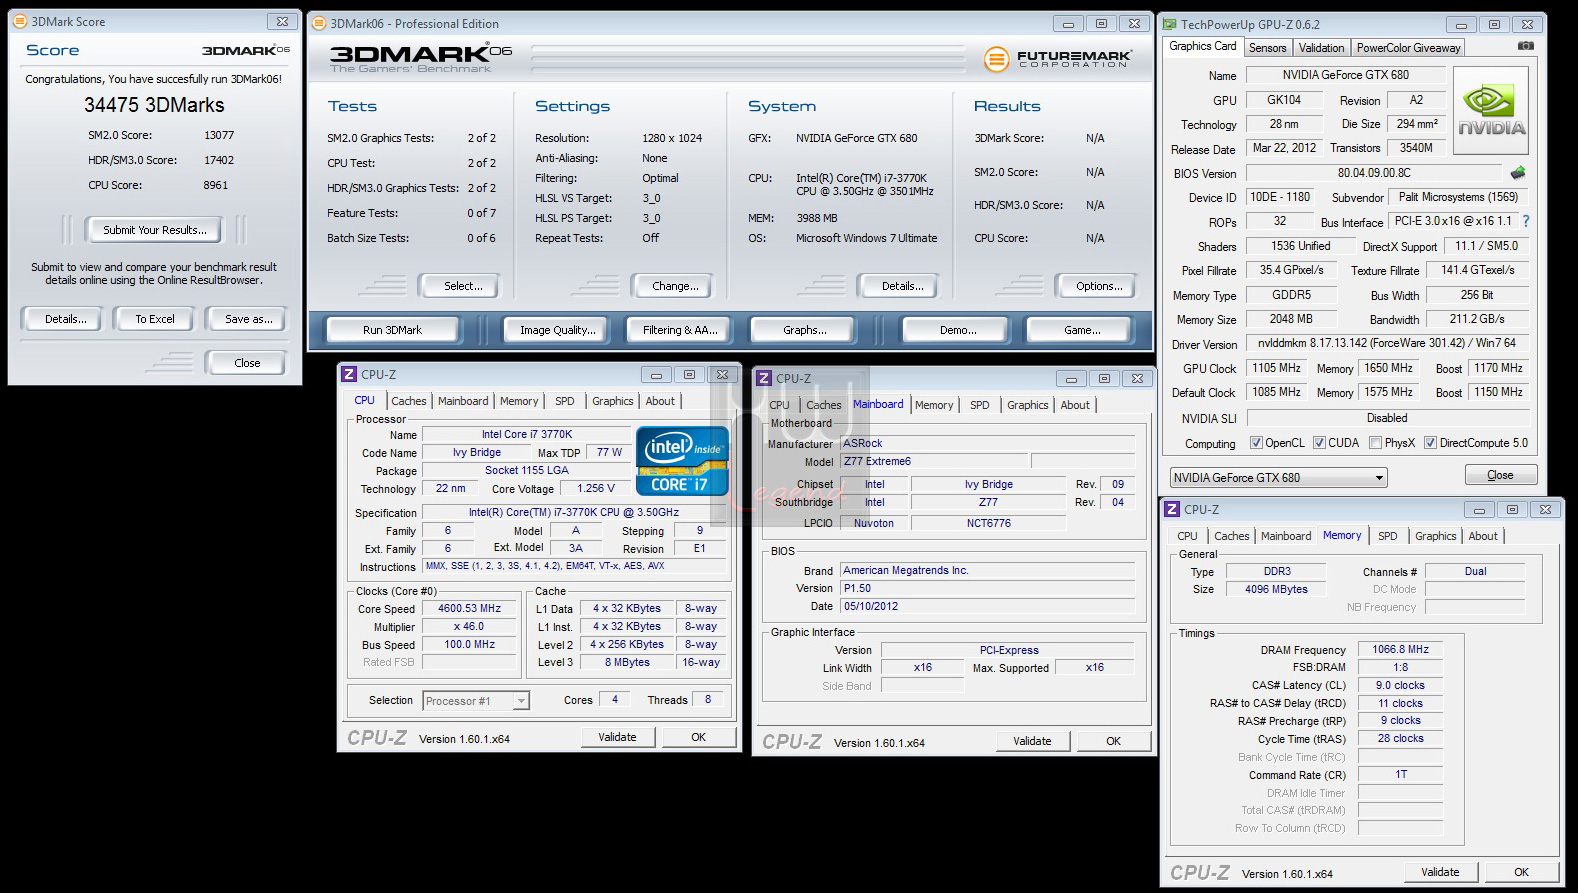Click the Multiplier value x 46.0
1578x893 pixels.
[x=469, y=626]
